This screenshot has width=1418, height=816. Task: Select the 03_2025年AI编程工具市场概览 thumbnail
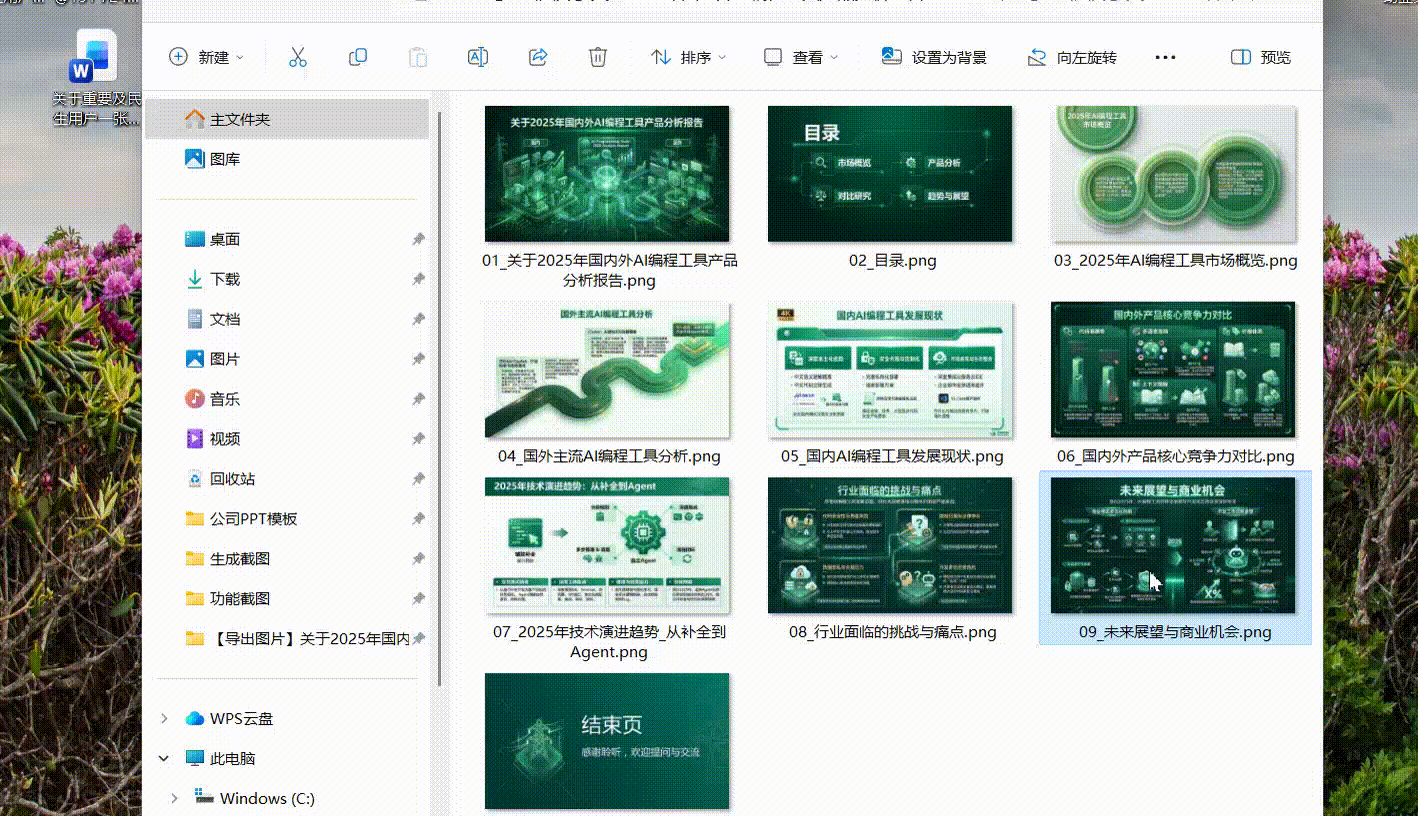[1175, 174]
